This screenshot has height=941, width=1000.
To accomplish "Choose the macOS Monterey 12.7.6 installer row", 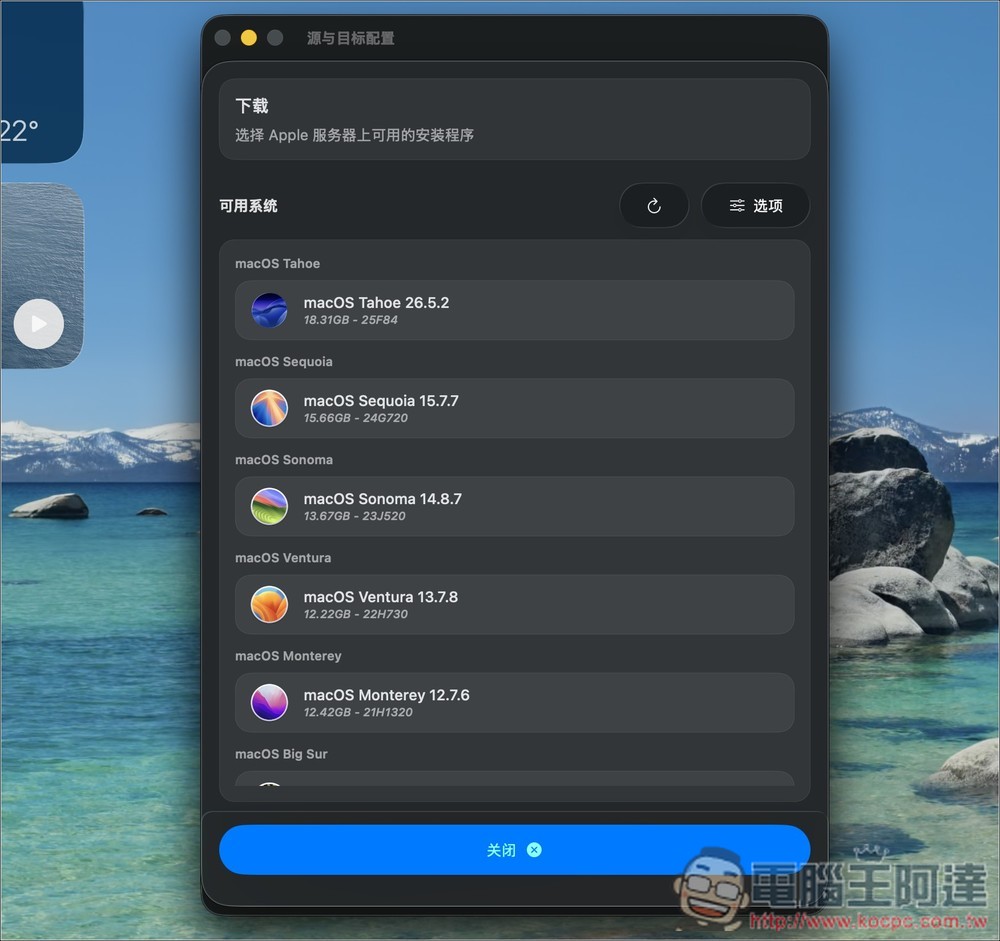I will coord(514,702).
